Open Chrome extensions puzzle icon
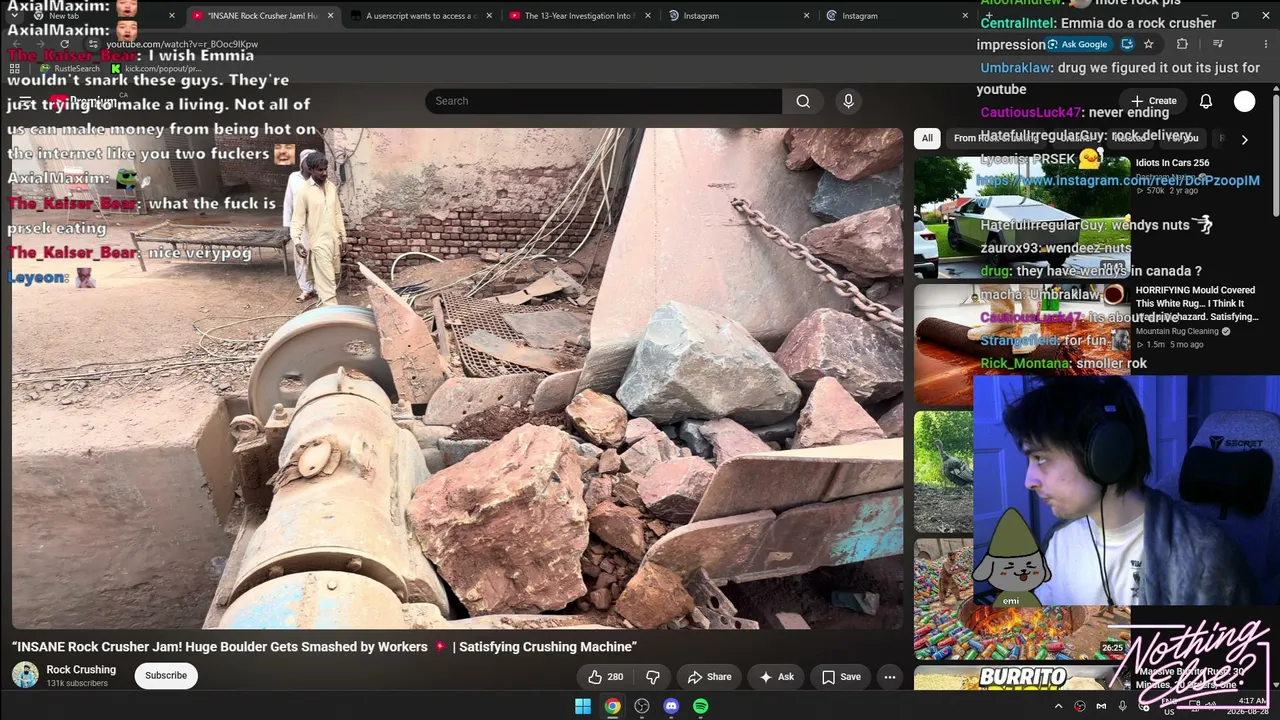 tap(1182, 44)
